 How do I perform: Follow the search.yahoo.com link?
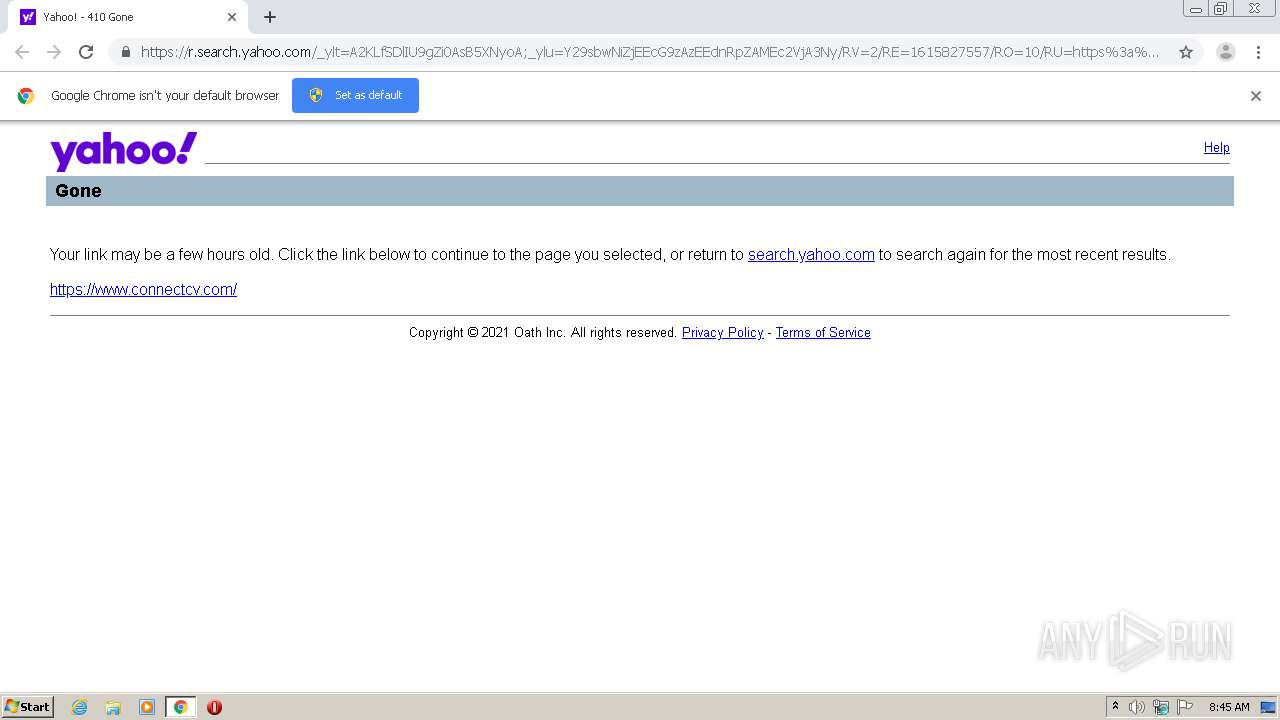pyautogui.click(x=811, y=254)
